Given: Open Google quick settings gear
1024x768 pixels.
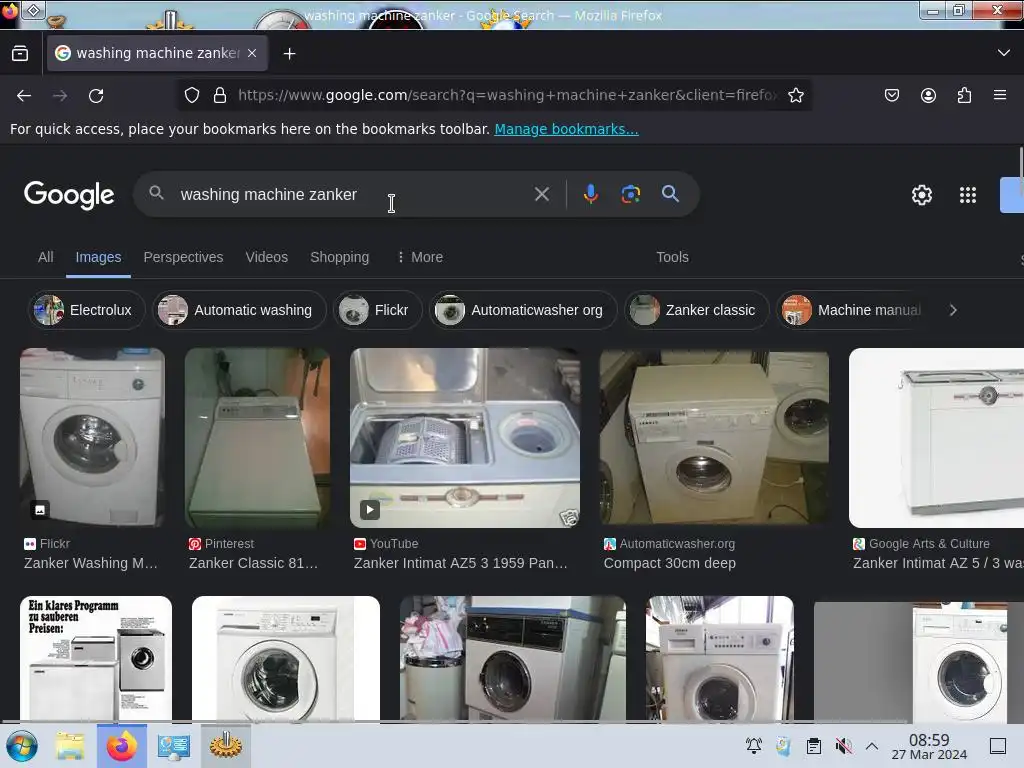Looking at the screenshot, I should [x=921, y=195].
